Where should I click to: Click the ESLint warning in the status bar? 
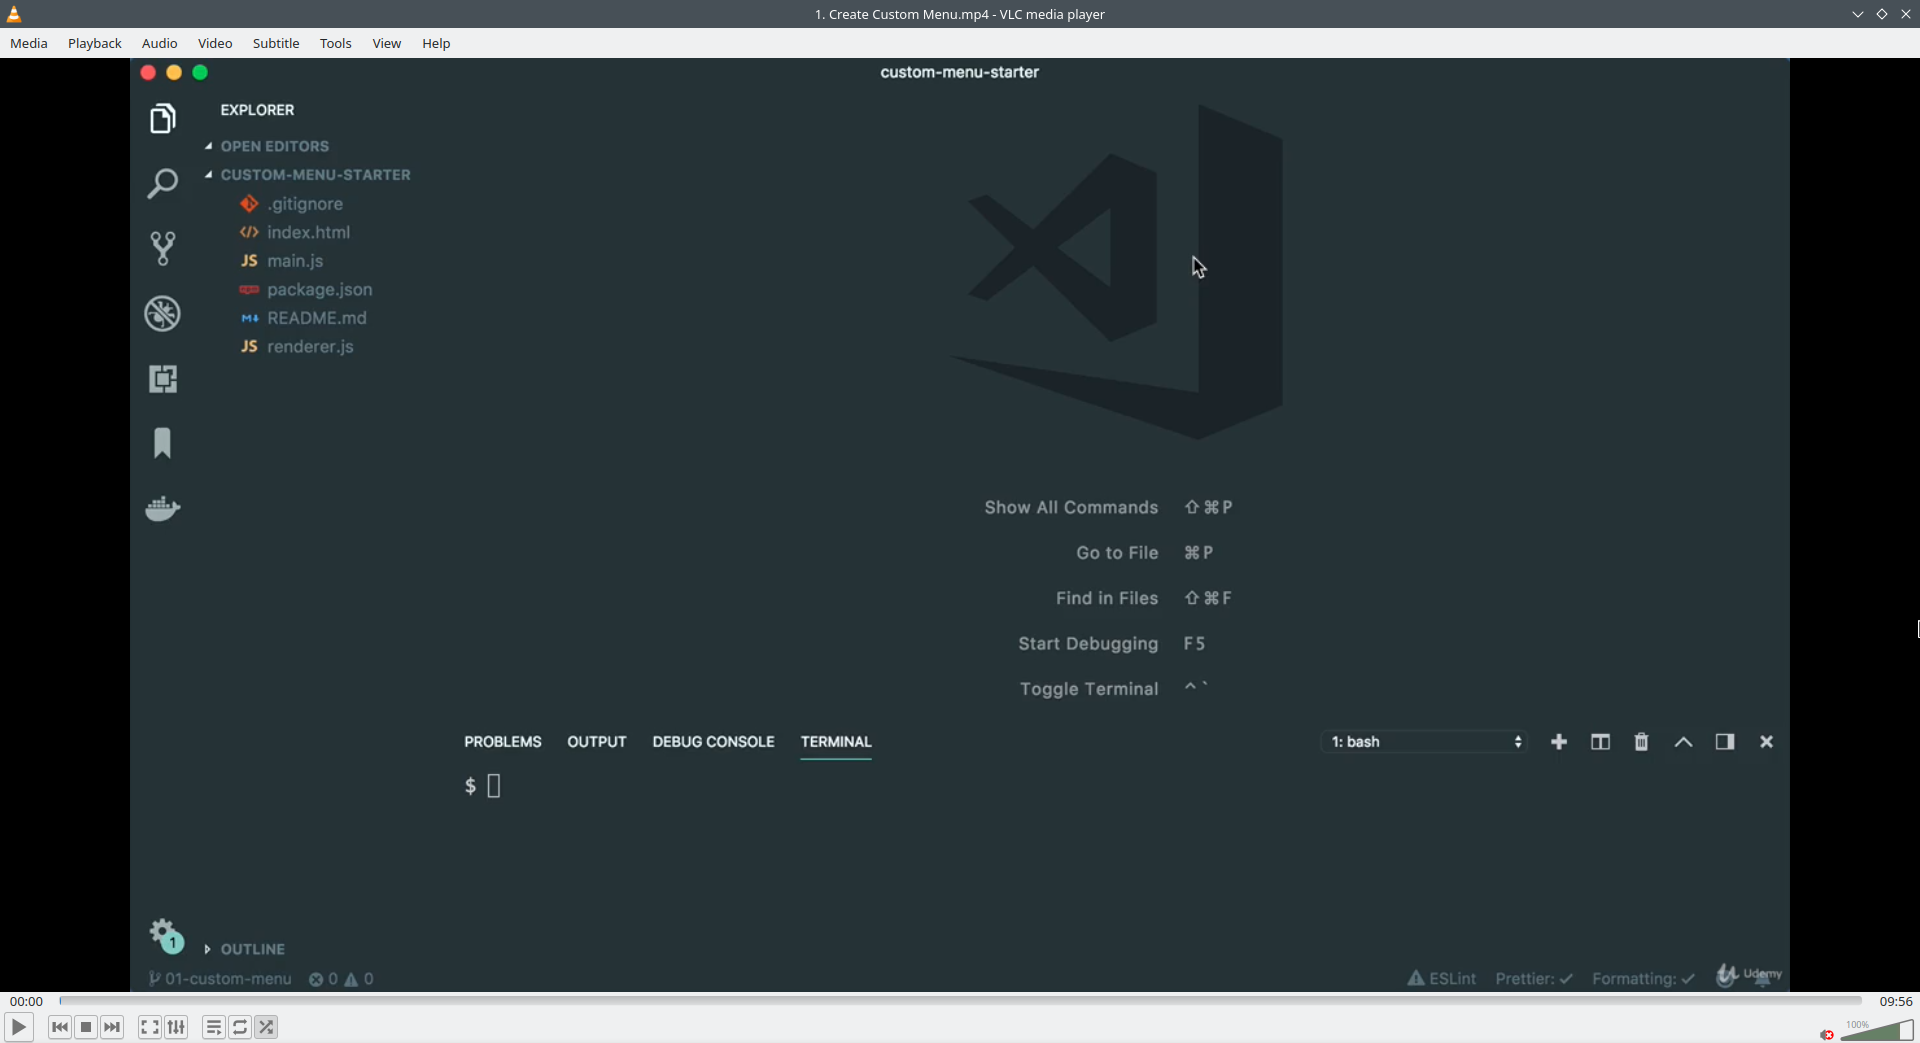(1442, 979)
